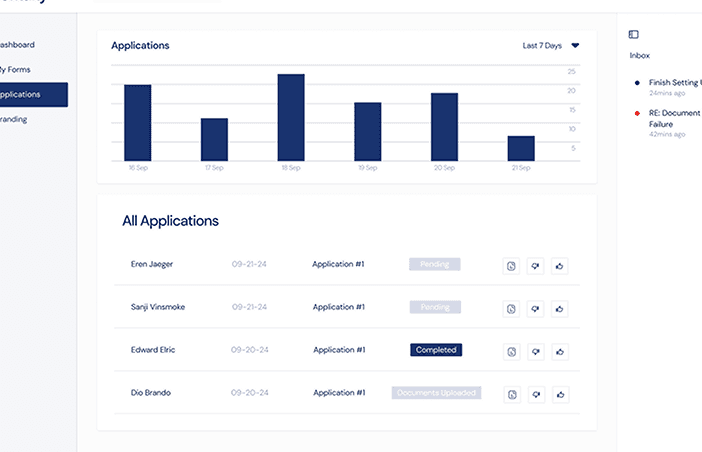
Task: Click the clock icon in Edward Elric's row
Action: [512, 352]
